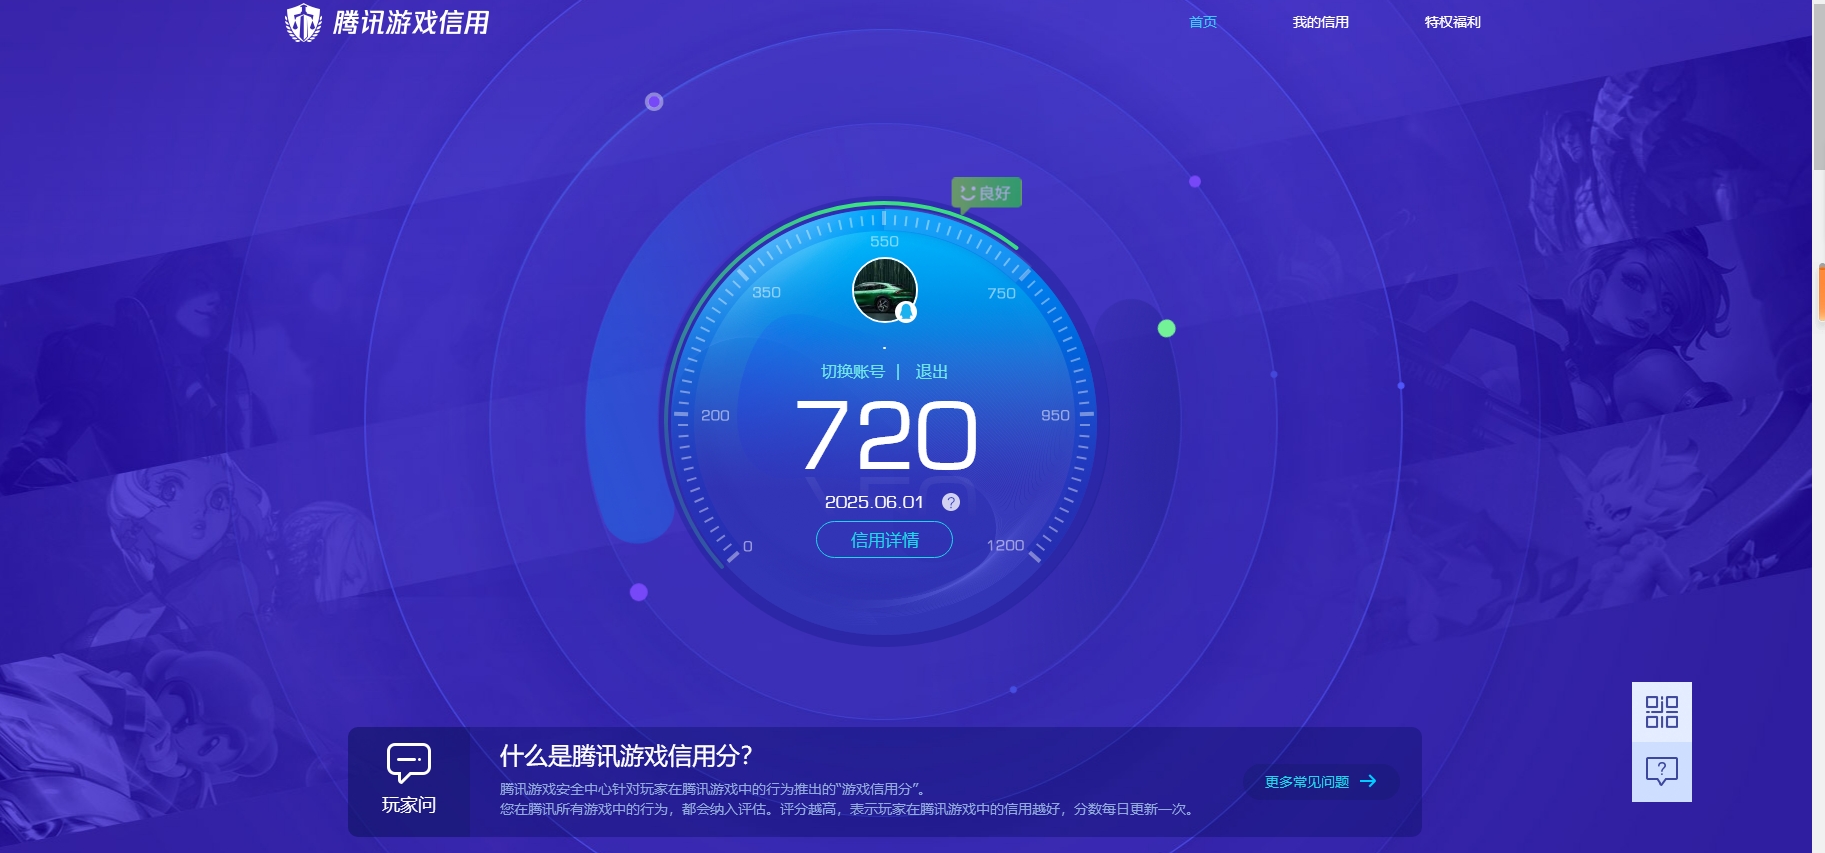Go to 我的信用 in the top menu
This screenshot has width=1825, height=853.
point(1320,22)
